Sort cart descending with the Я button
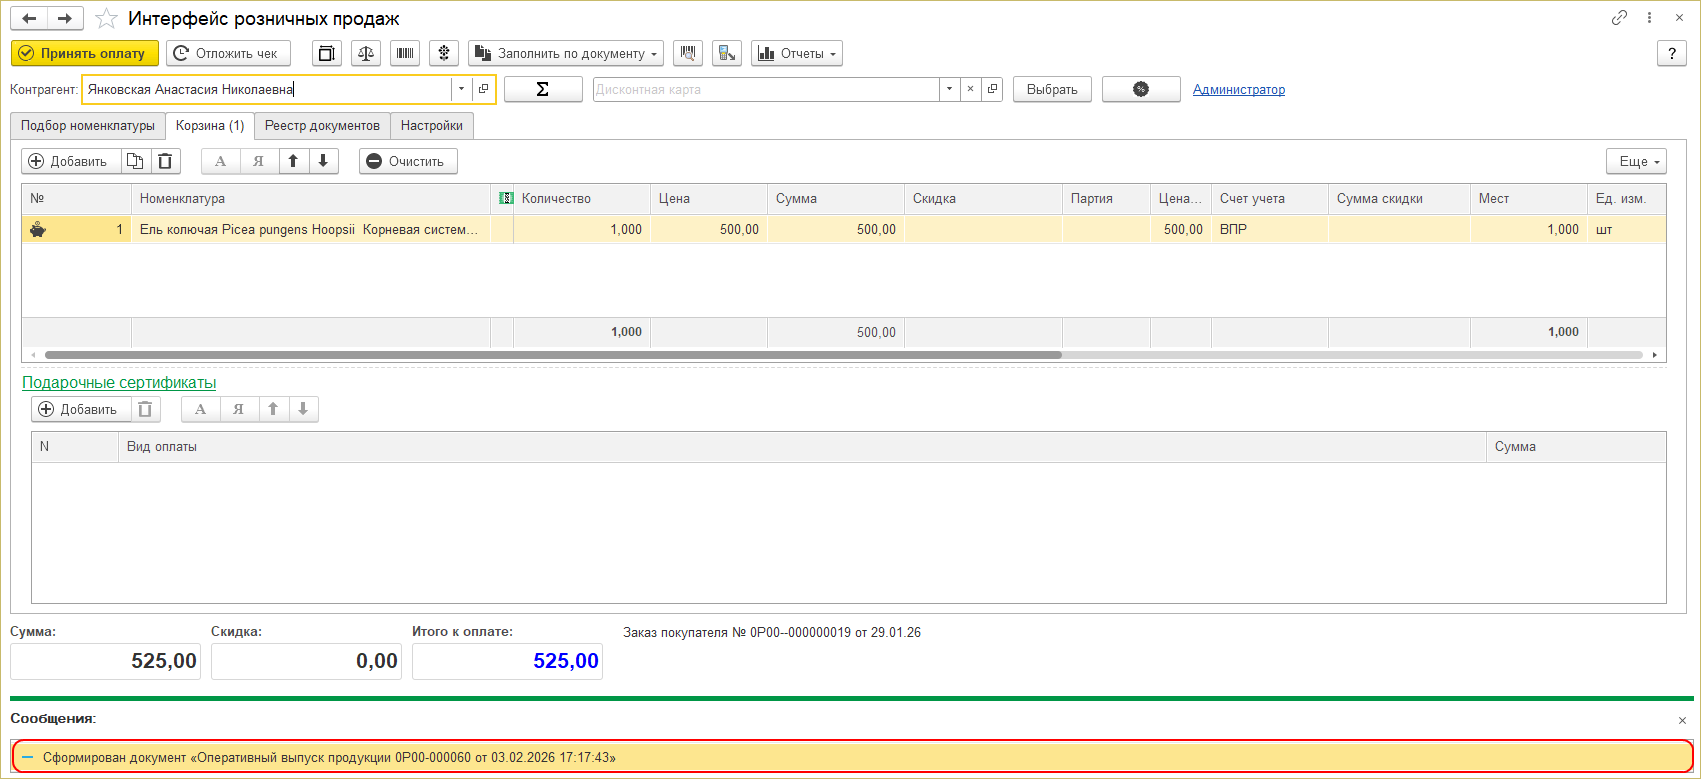The image size is (1701, 779). click(x=258, y=161)
